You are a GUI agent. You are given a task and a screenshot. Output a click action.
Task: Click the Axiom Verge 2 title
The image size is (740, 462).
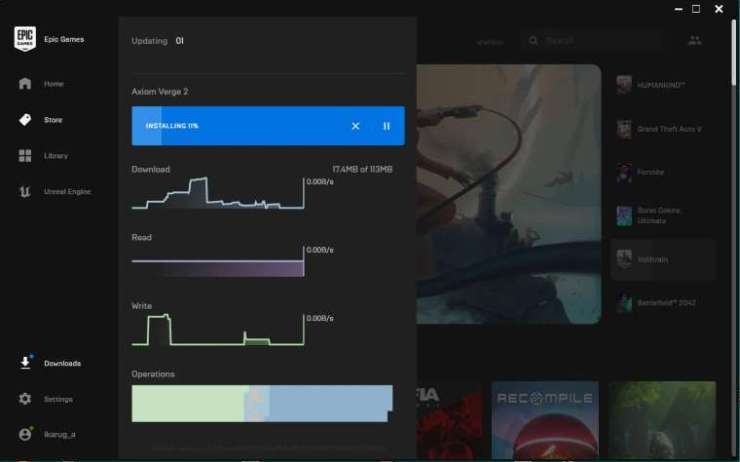160,92
